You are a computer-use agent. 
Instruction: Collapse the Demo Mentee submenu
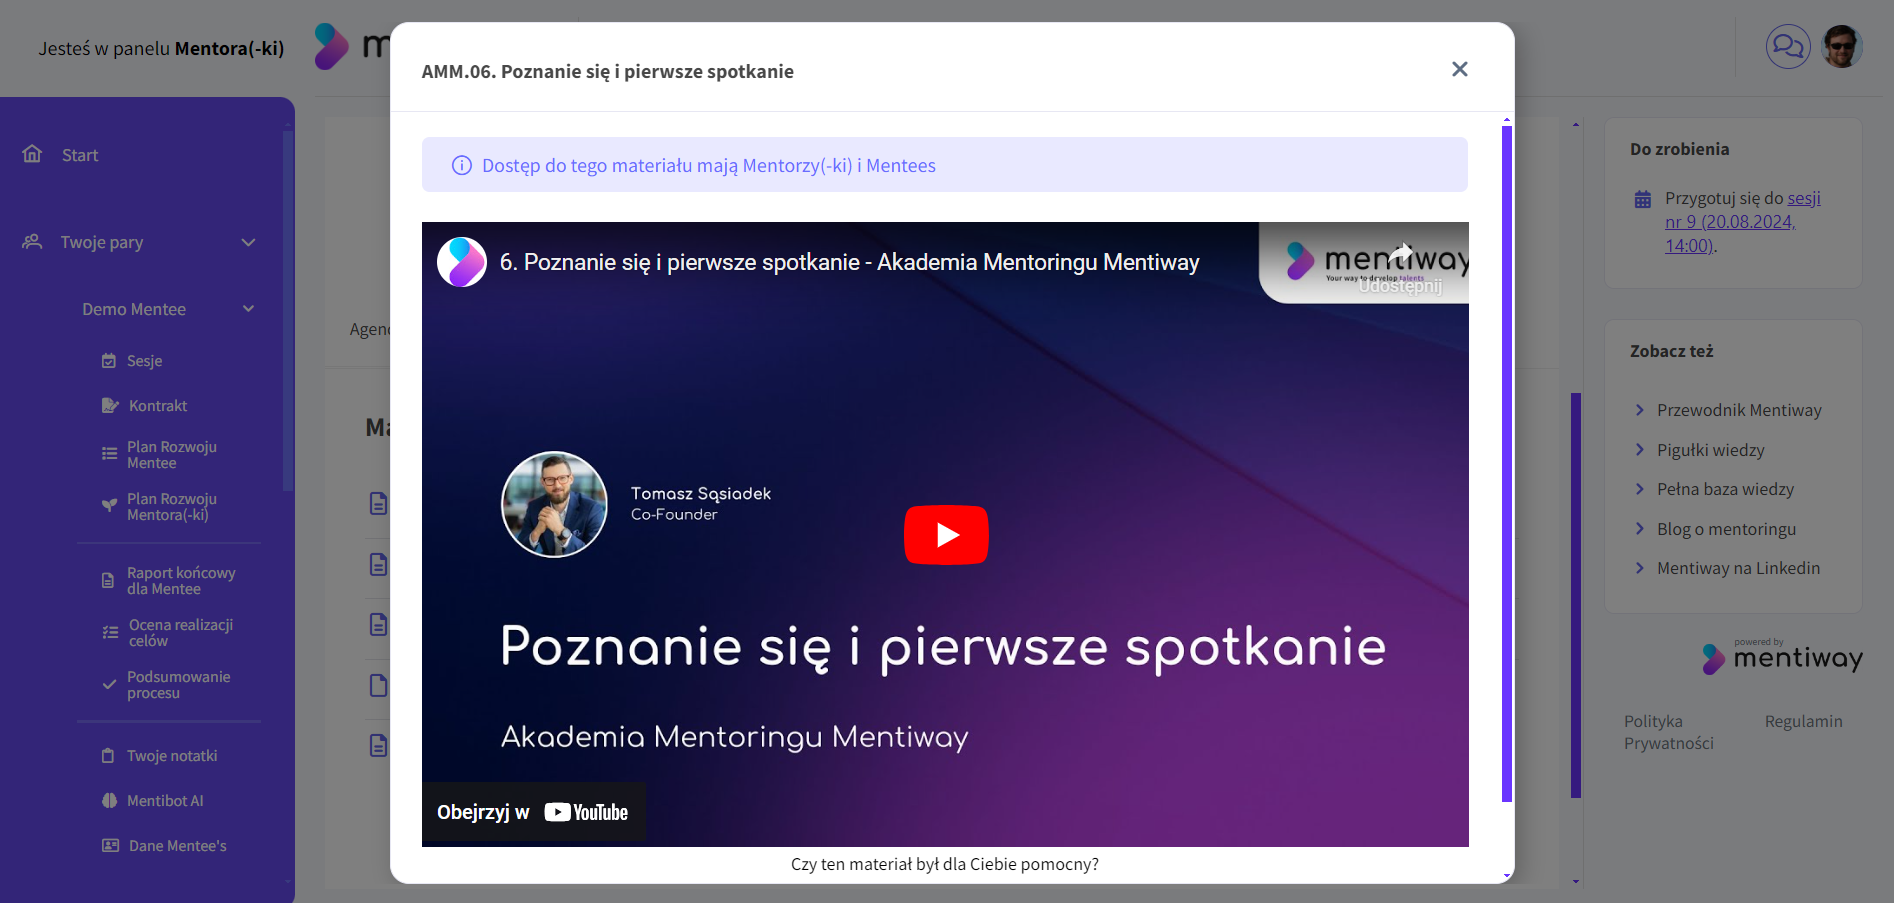tap(248, 309)
